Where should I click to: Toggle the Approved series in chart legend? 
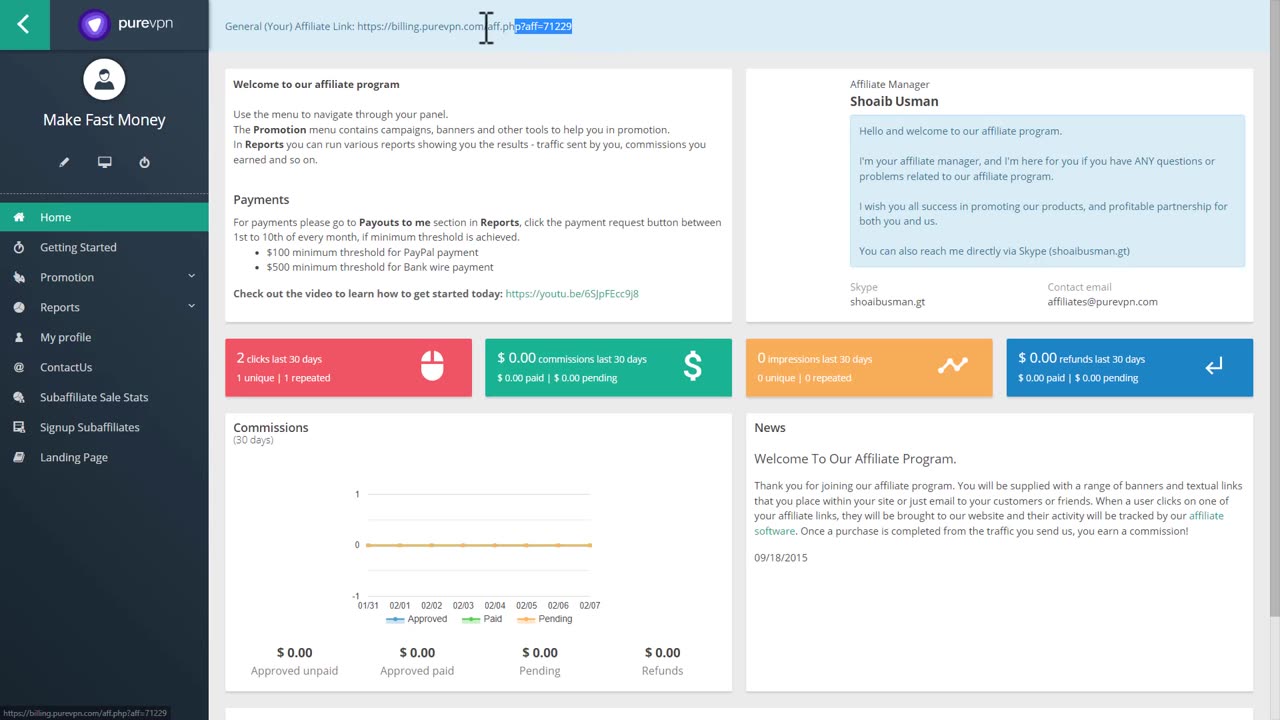click(x=416, y=619)
